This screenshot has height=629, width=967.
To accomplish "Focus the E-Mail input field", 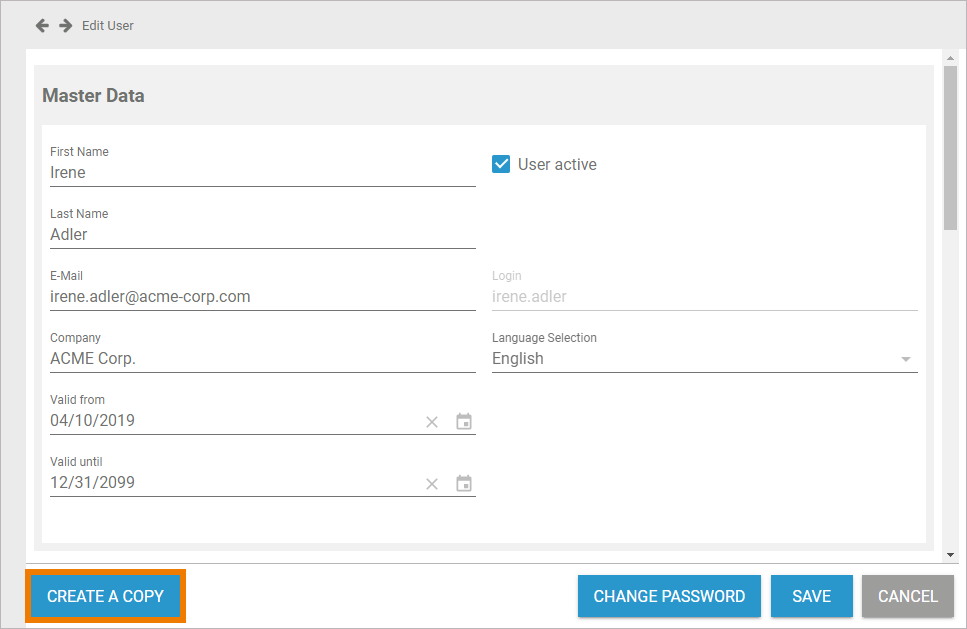I will (262, 297).
